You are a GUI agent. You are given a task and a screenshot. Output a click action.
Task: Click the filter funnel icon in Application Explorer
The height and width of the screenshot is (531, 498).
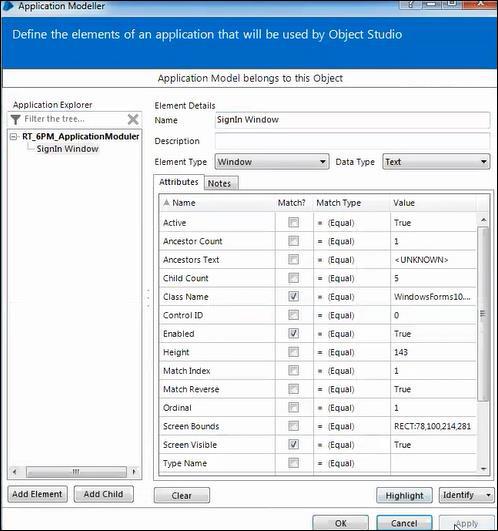tap(16, 120)
